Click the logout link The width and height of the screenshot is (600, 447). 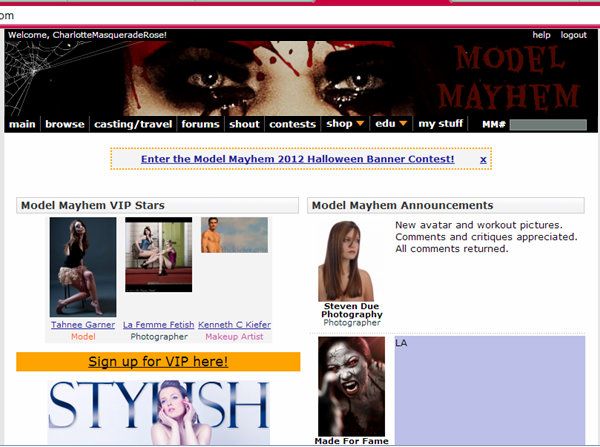pos(573,35)
